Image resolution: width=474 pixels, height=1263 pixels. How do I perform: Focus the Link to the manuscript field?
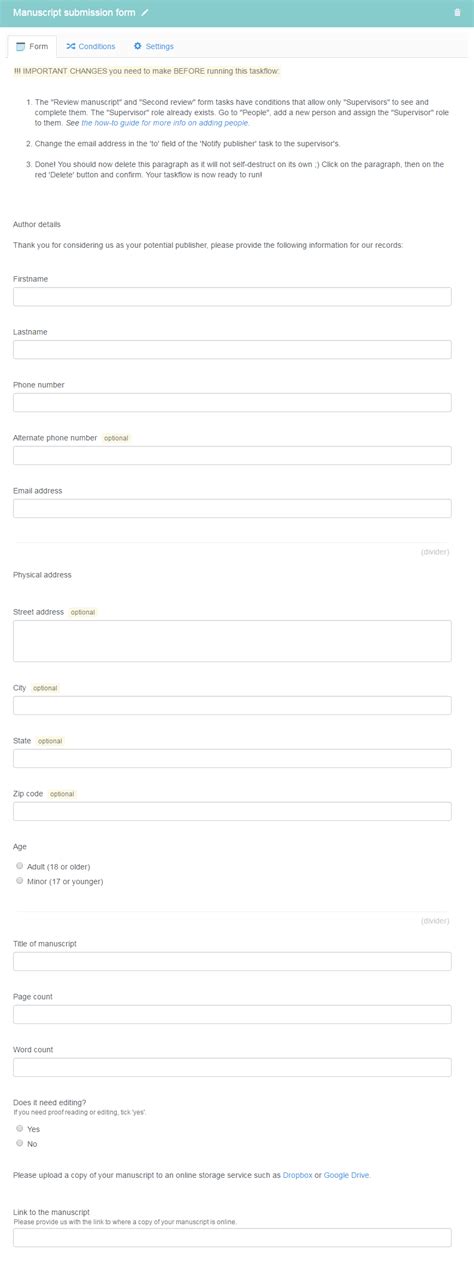232,1237
